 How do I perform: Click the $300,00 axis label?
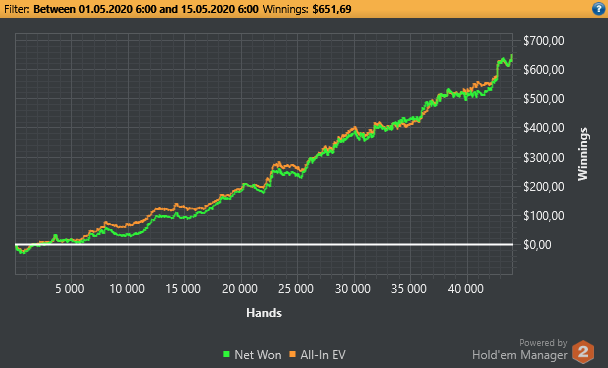(x=544, y=157)
